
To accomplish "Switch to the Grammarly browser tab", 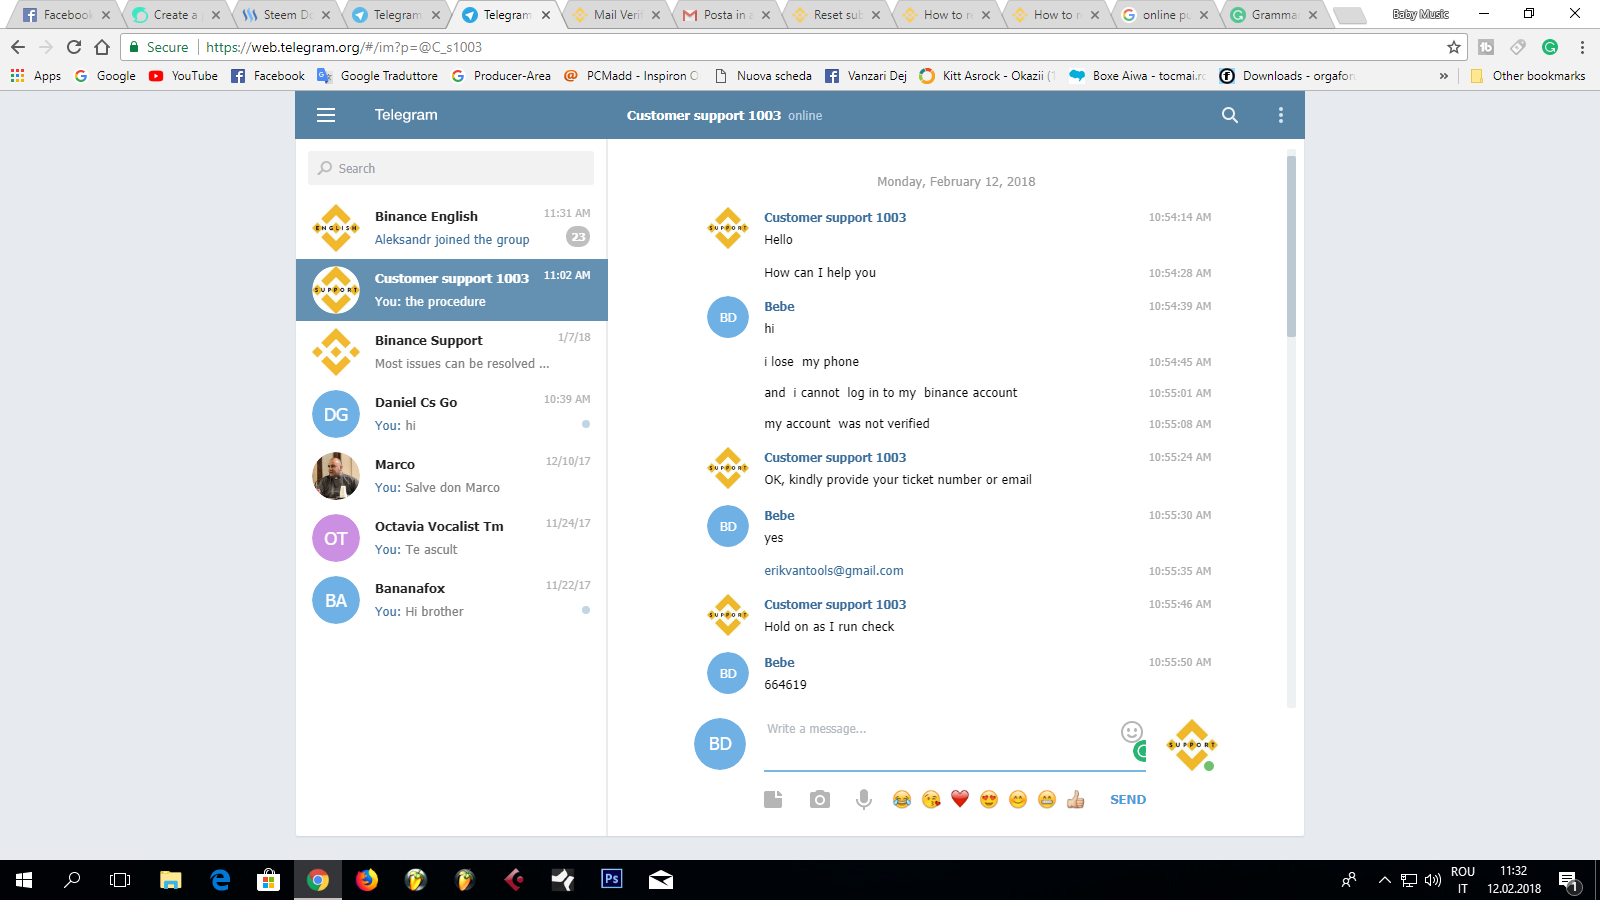I will tap(1273, 15).
